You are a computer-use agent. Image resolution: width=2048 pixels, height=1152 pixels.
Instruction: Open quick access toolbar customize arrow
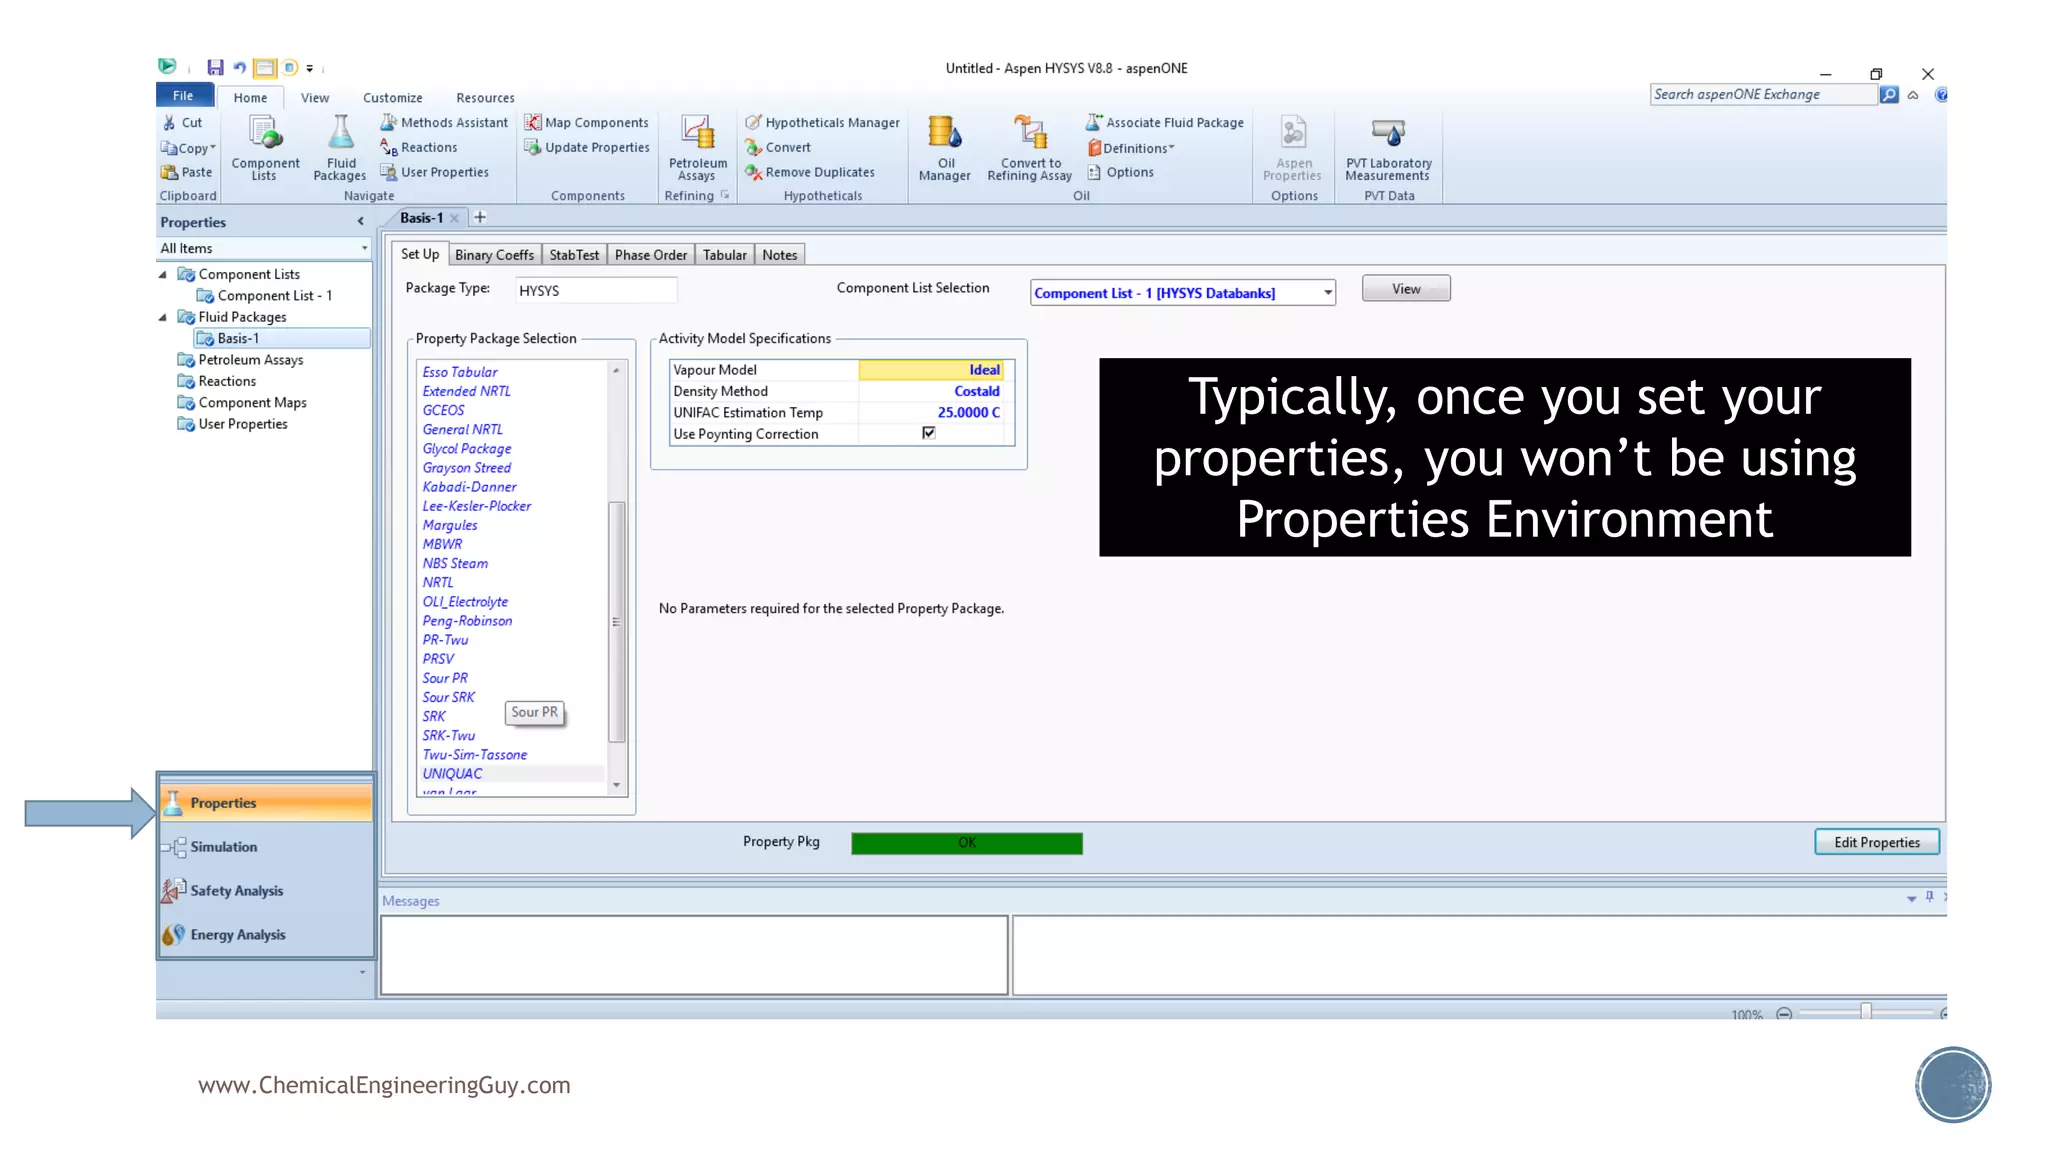[310, 68]
